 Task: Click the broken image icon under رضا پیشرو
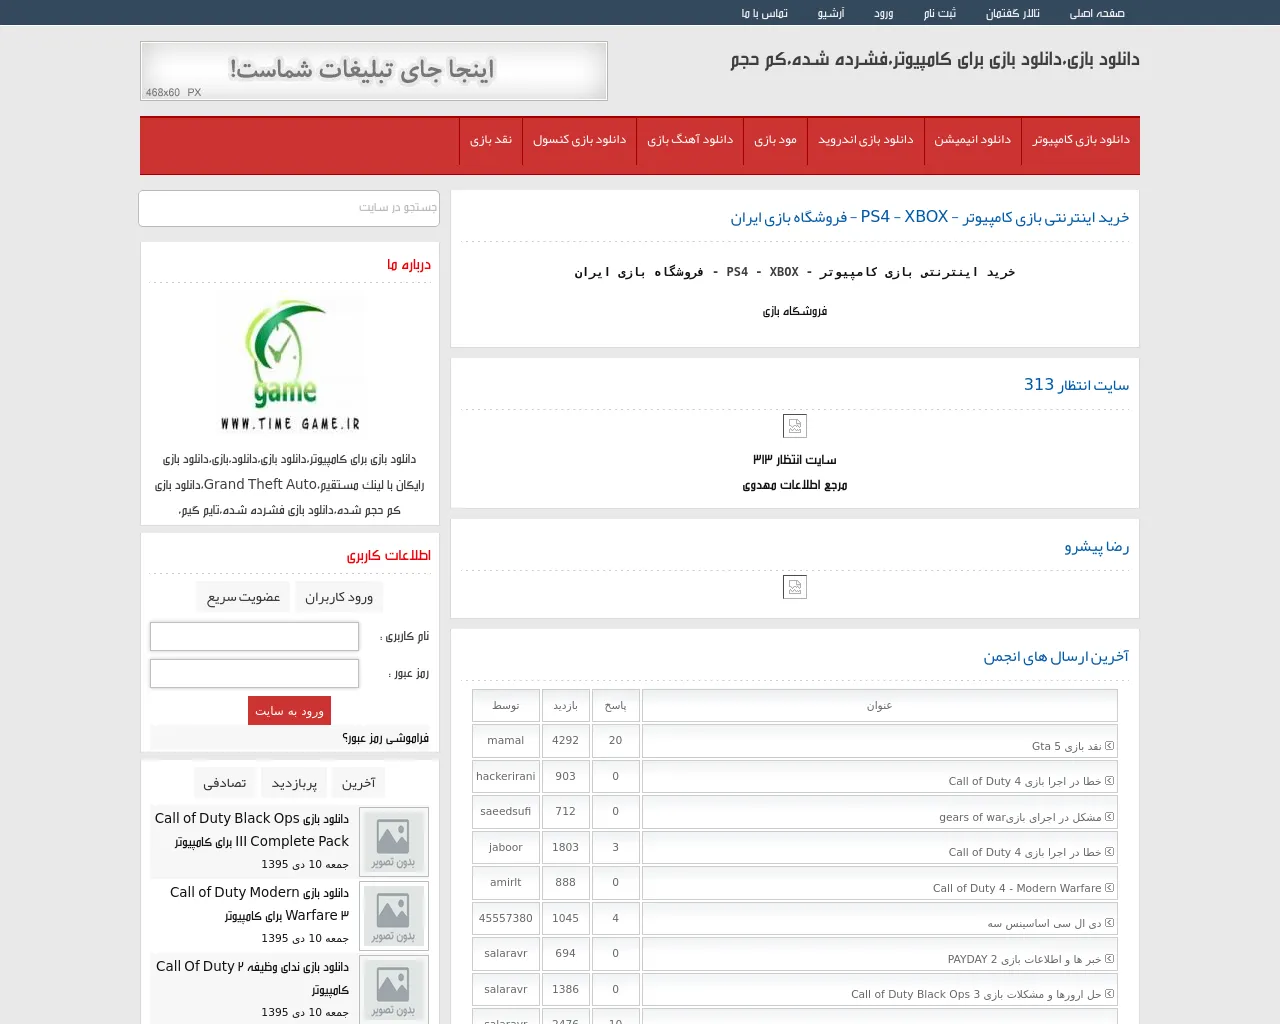click(795, 587)
